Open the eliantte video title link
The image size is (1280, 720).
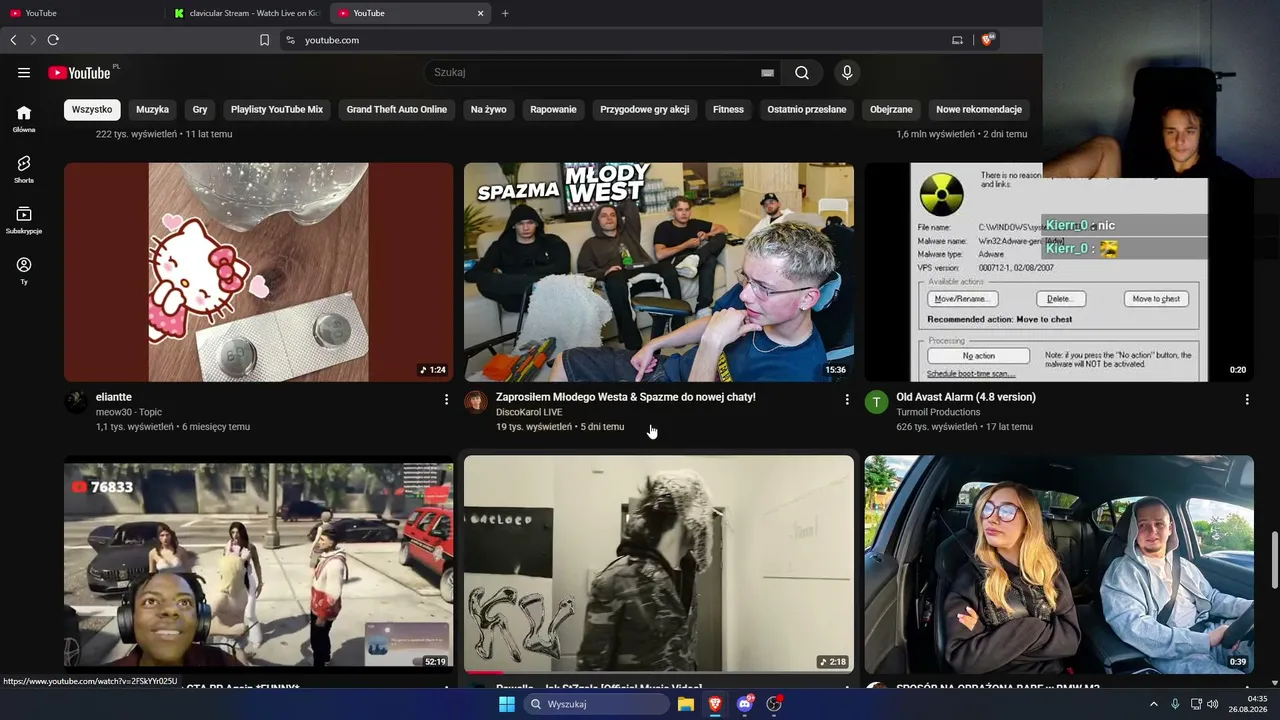(114, 397)
